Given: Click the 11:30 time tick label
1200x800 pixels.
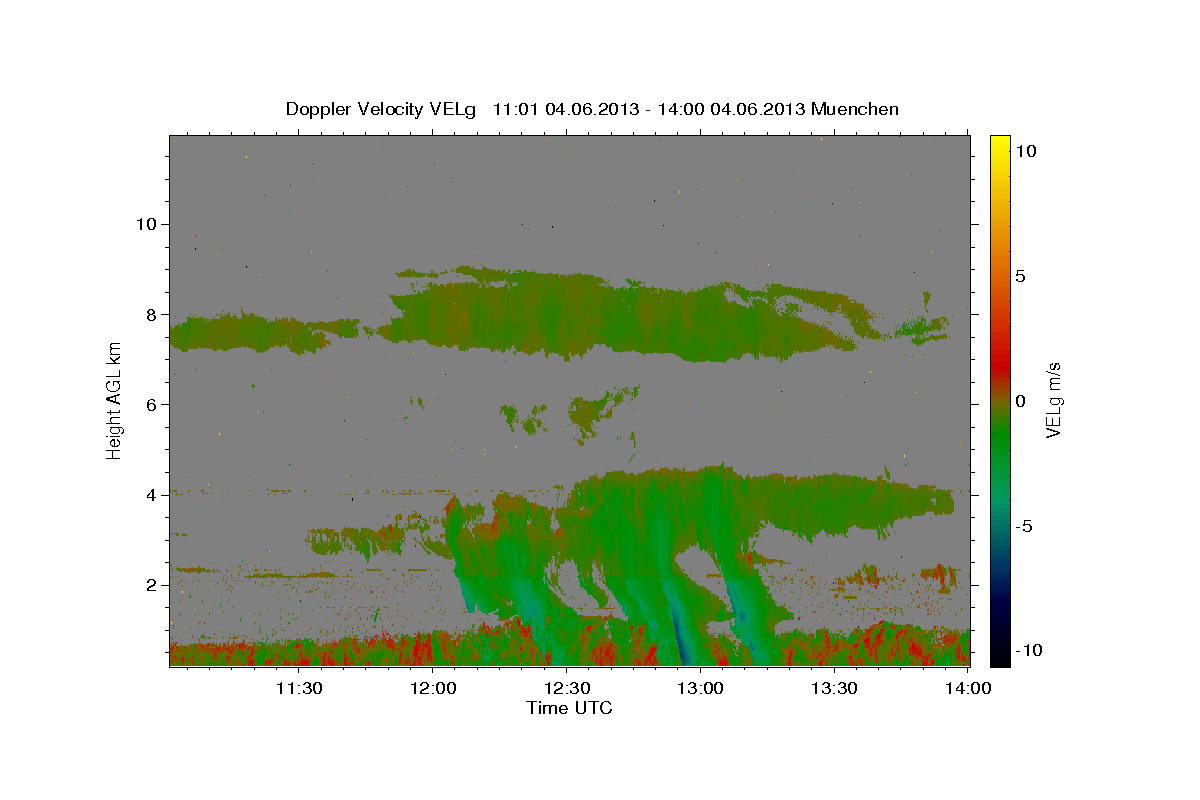Looking at the screenshot, I should [x=299, y=688].
